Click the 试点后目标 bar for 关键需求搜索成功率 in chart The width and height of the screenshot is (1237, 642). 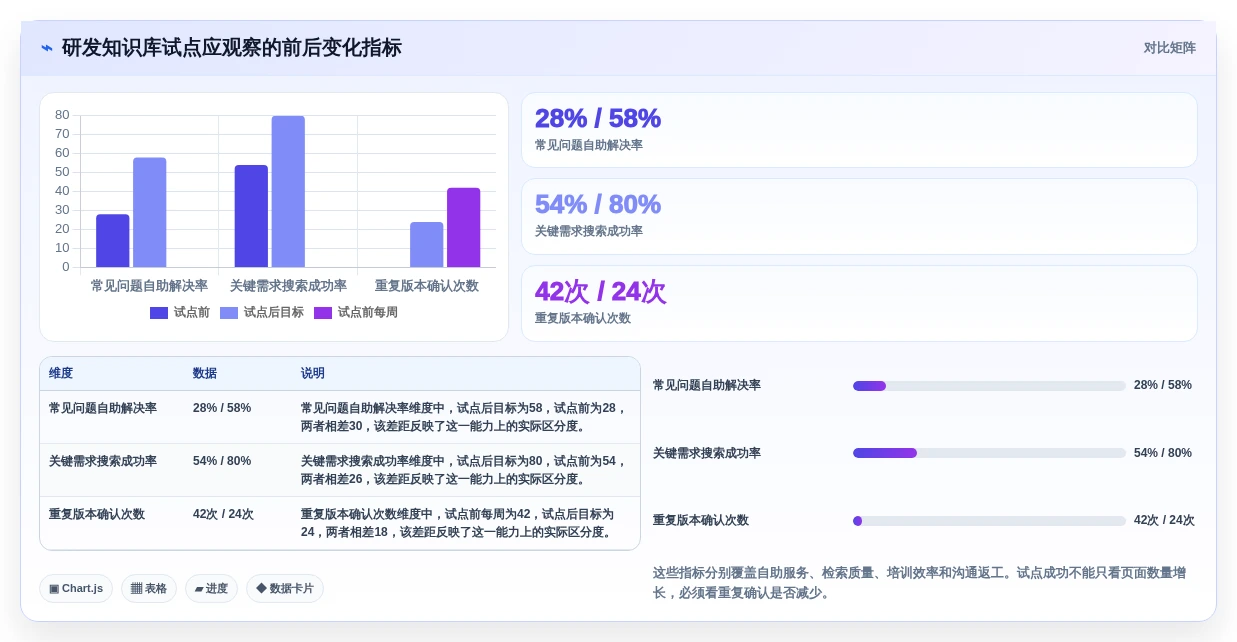click(288, 191)
